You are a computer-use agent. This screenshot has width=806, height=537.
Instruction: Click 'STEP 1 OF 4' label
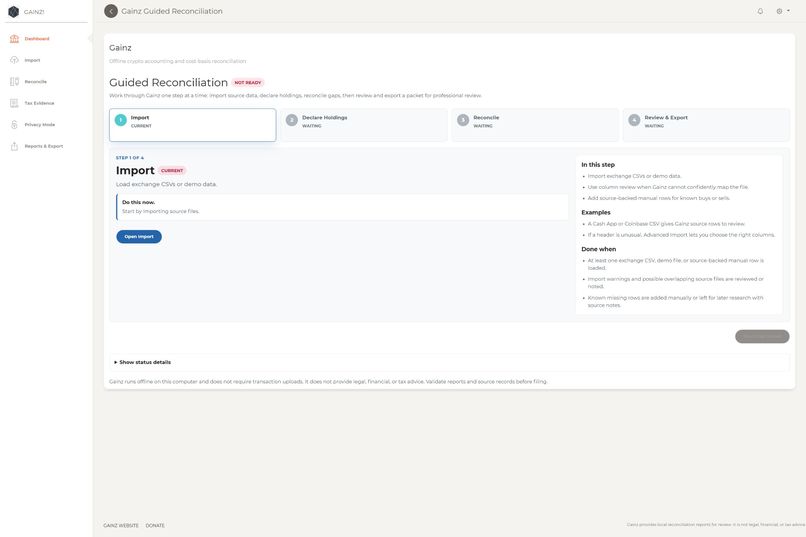(x=130, y=158)
